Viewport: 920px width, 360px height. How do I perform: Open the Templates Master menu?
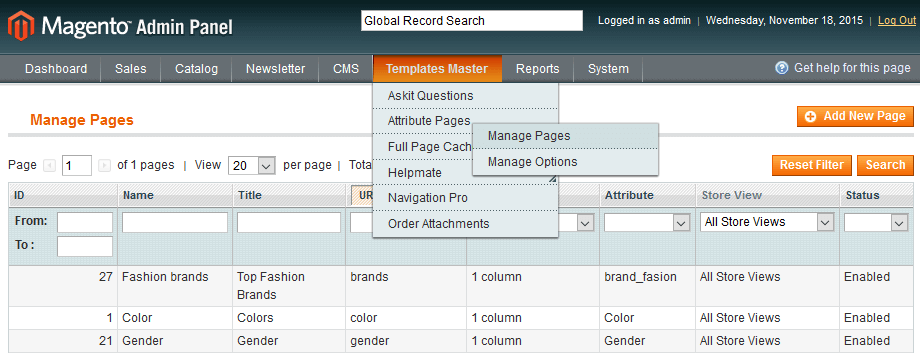point(437,69)
